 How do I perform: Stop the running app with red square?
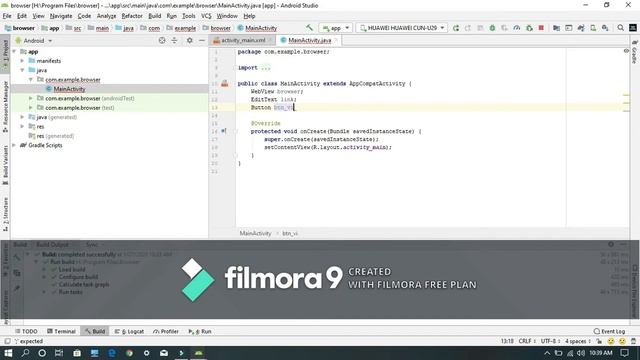click(541, 28)
